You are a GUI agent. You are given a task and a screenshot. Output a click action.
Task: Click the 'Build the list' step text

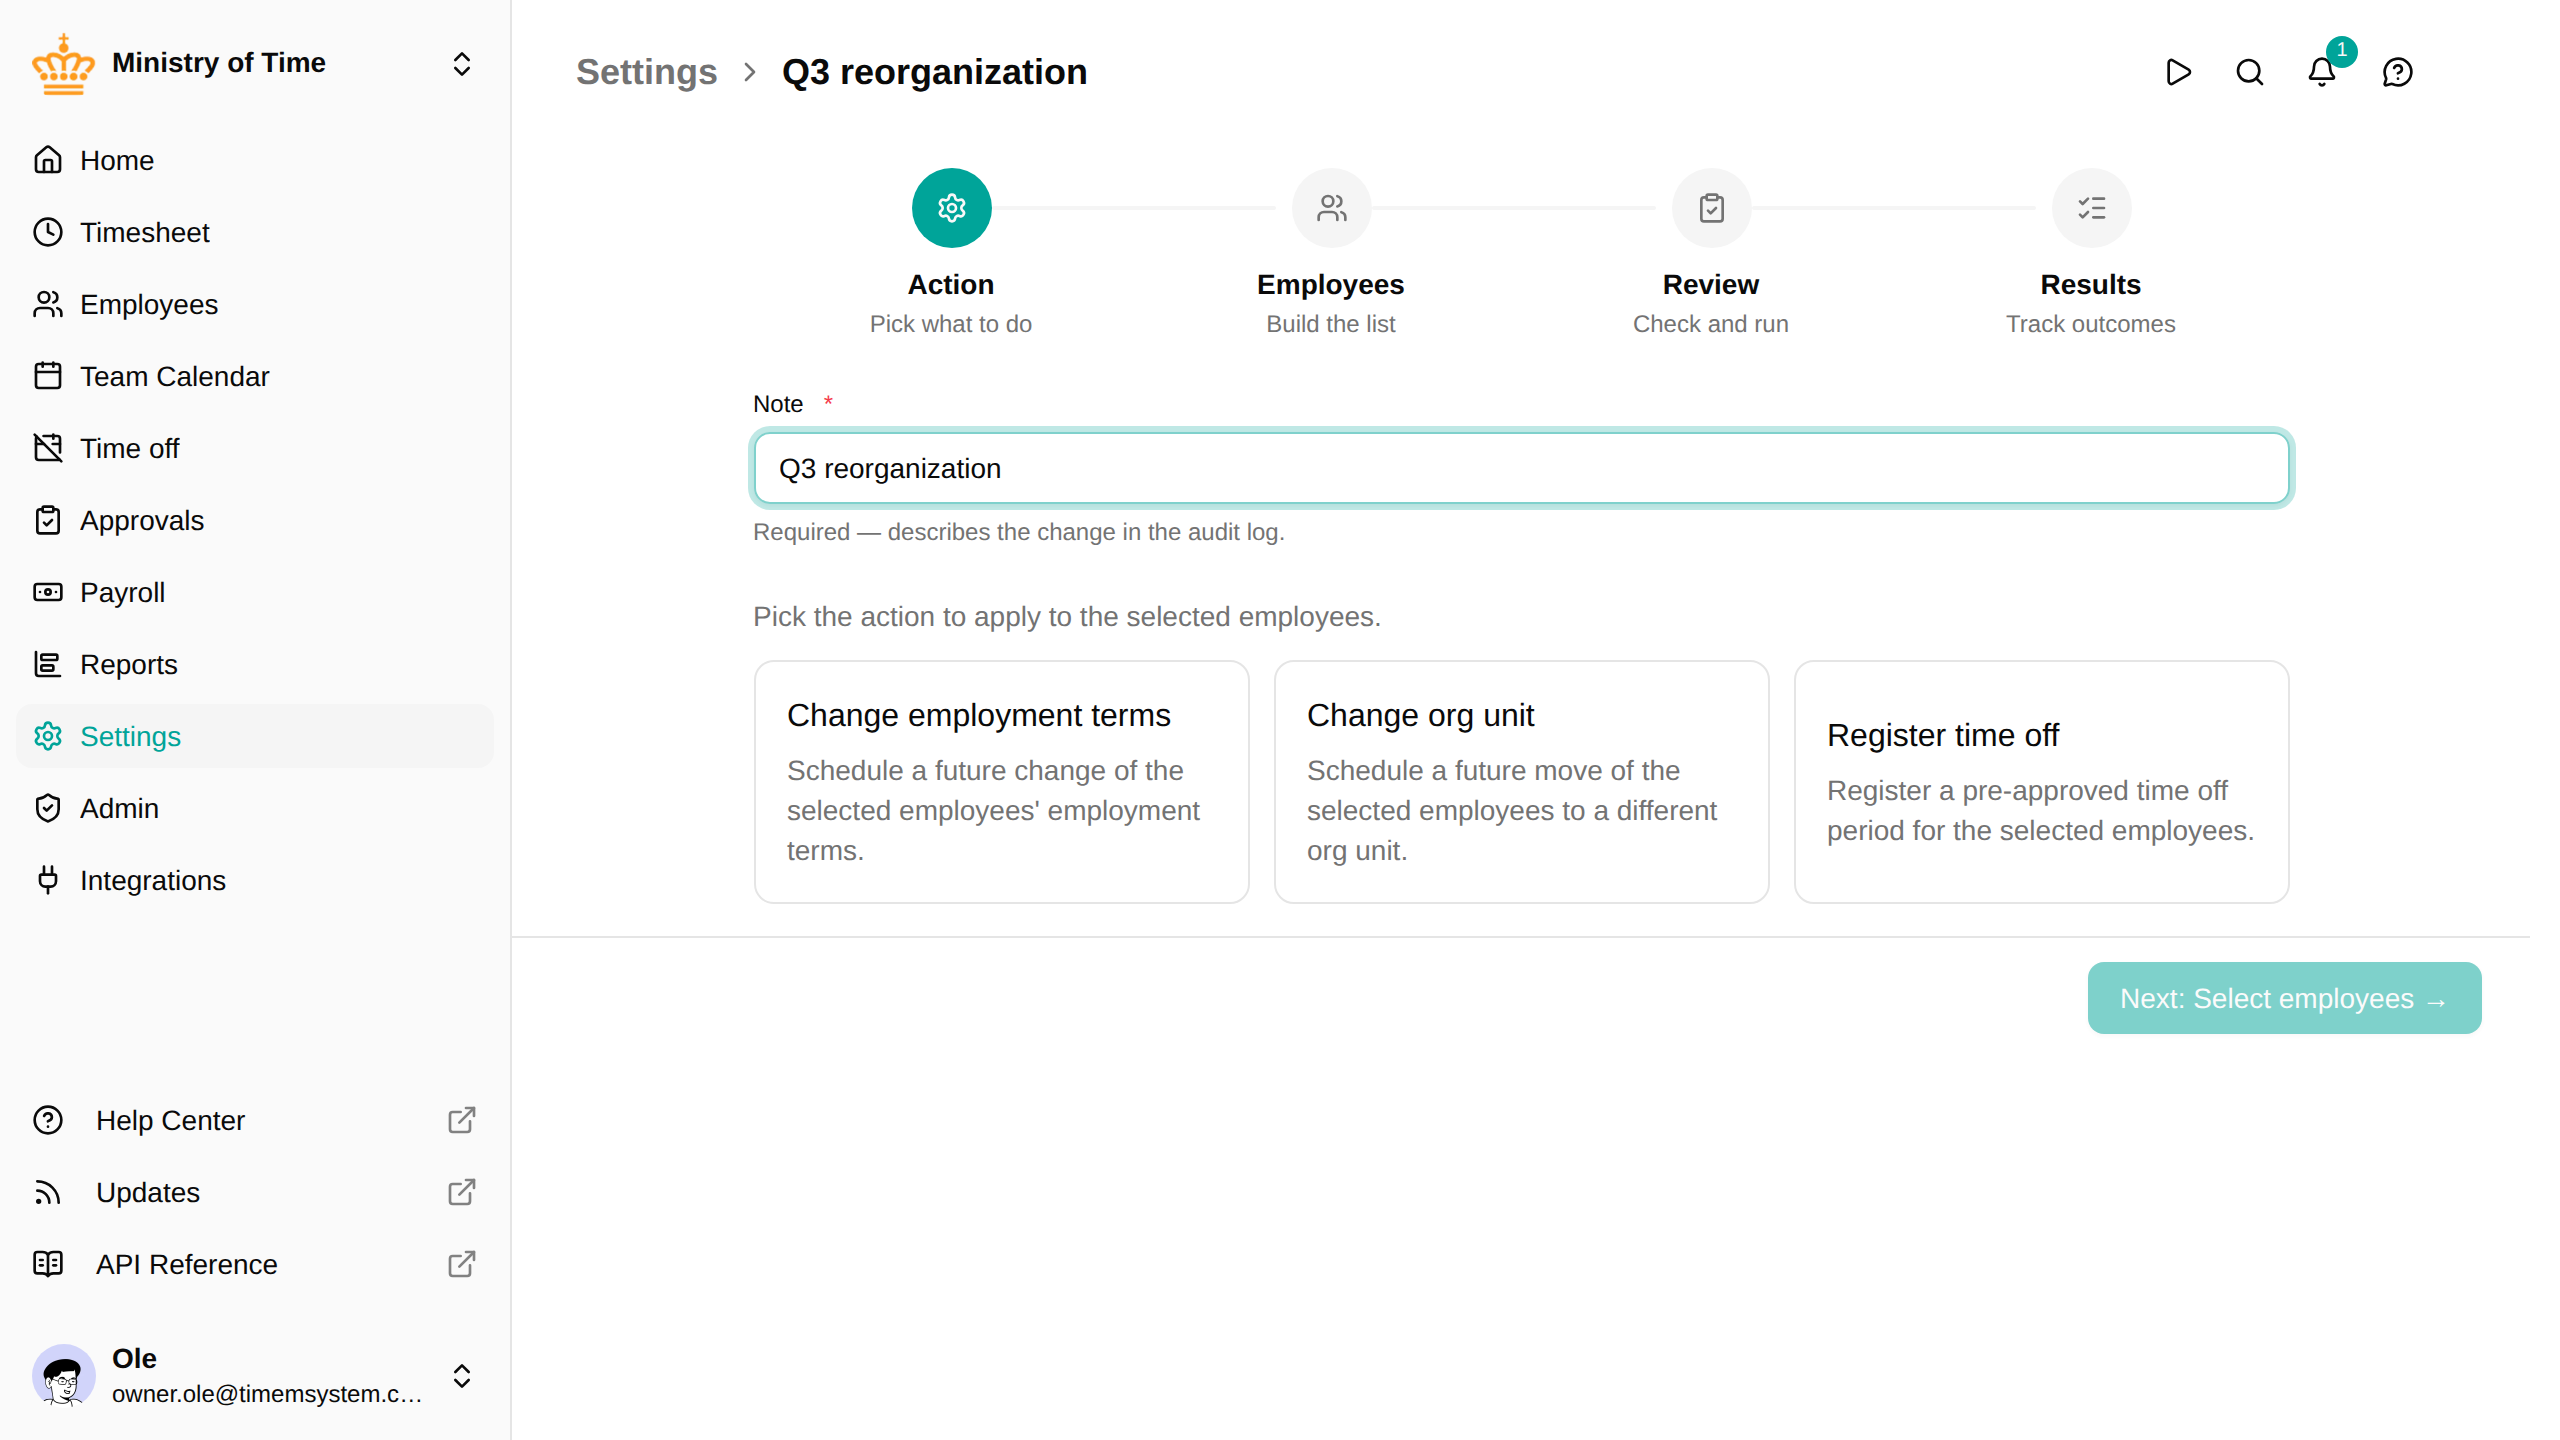pyautogui.click(x=1330, y=324)
